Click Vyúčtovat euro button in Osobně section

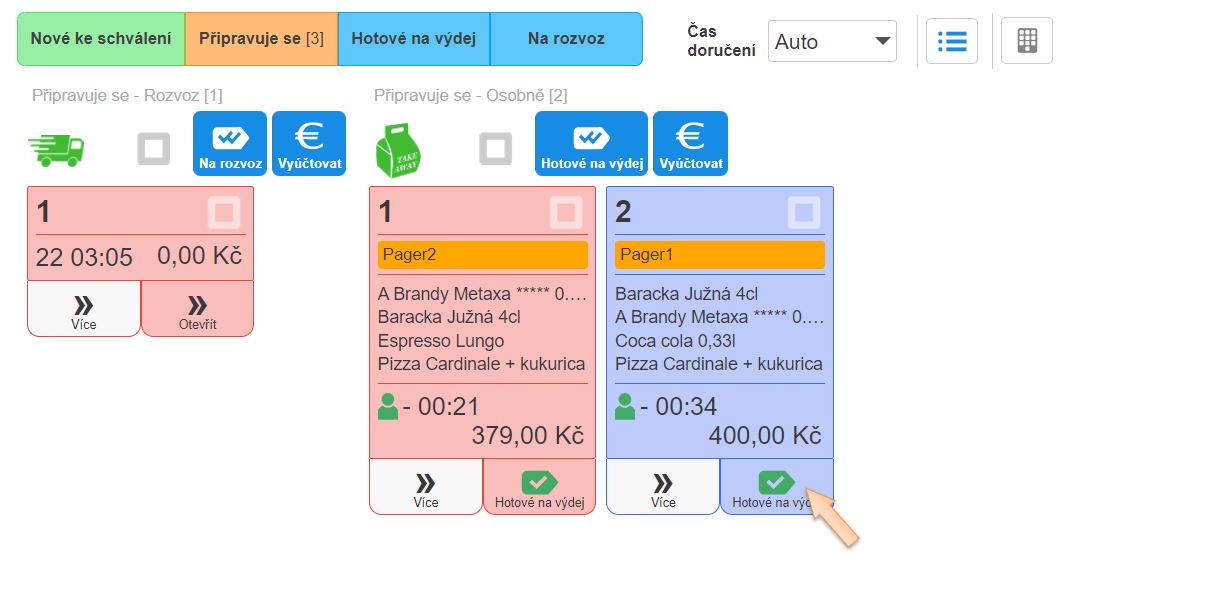click(690, 143)
